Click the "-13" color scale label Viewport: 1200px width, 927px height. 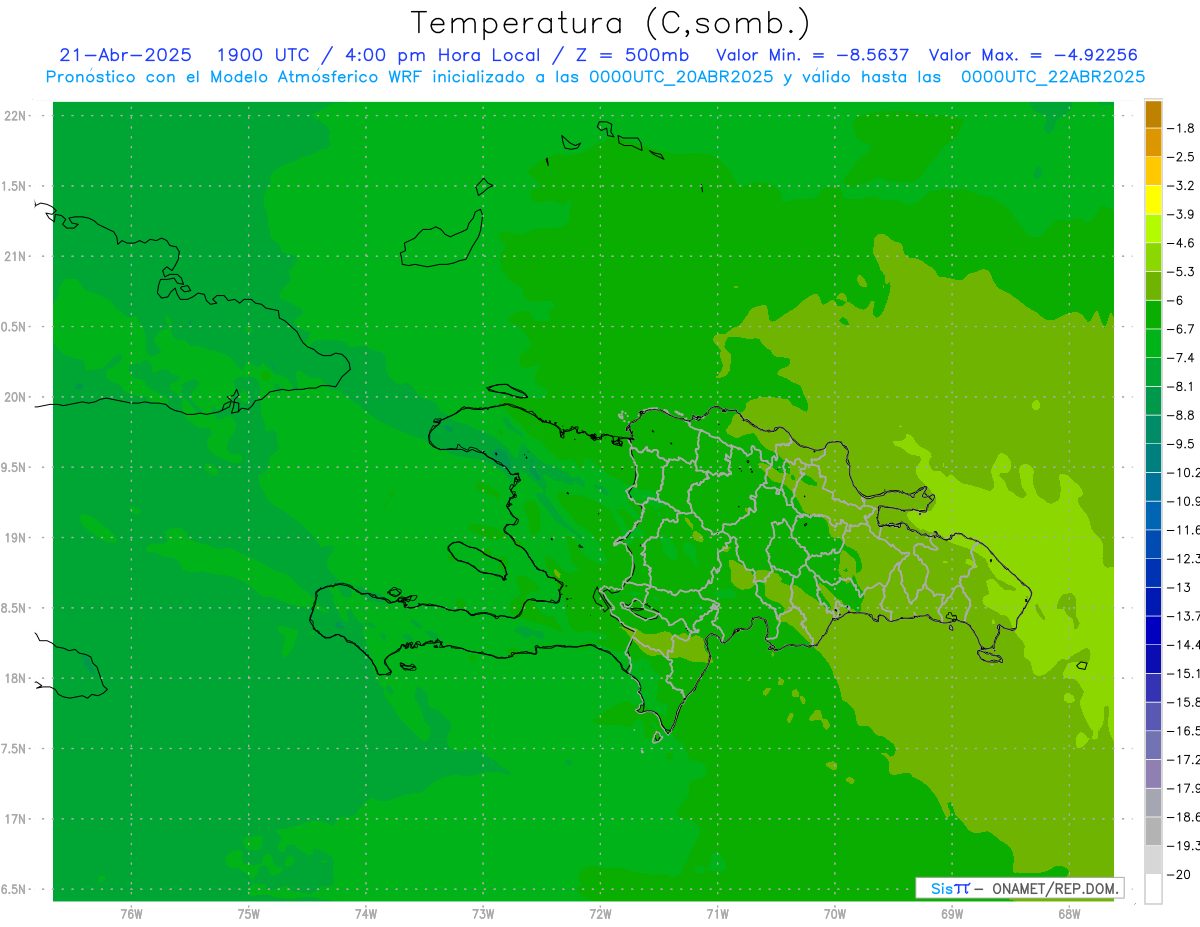click(1178, 587)
